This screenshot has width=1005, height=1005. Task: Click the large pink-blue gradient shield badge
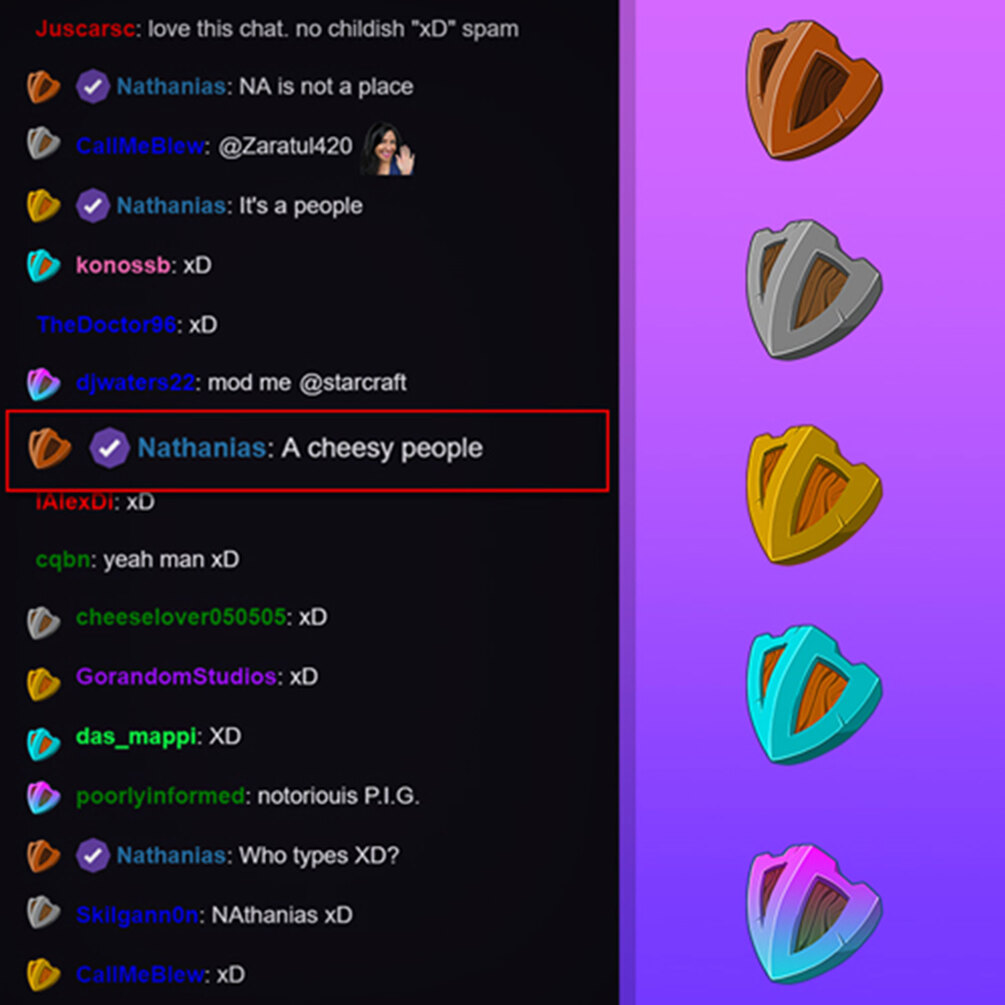tap(813, 913)
